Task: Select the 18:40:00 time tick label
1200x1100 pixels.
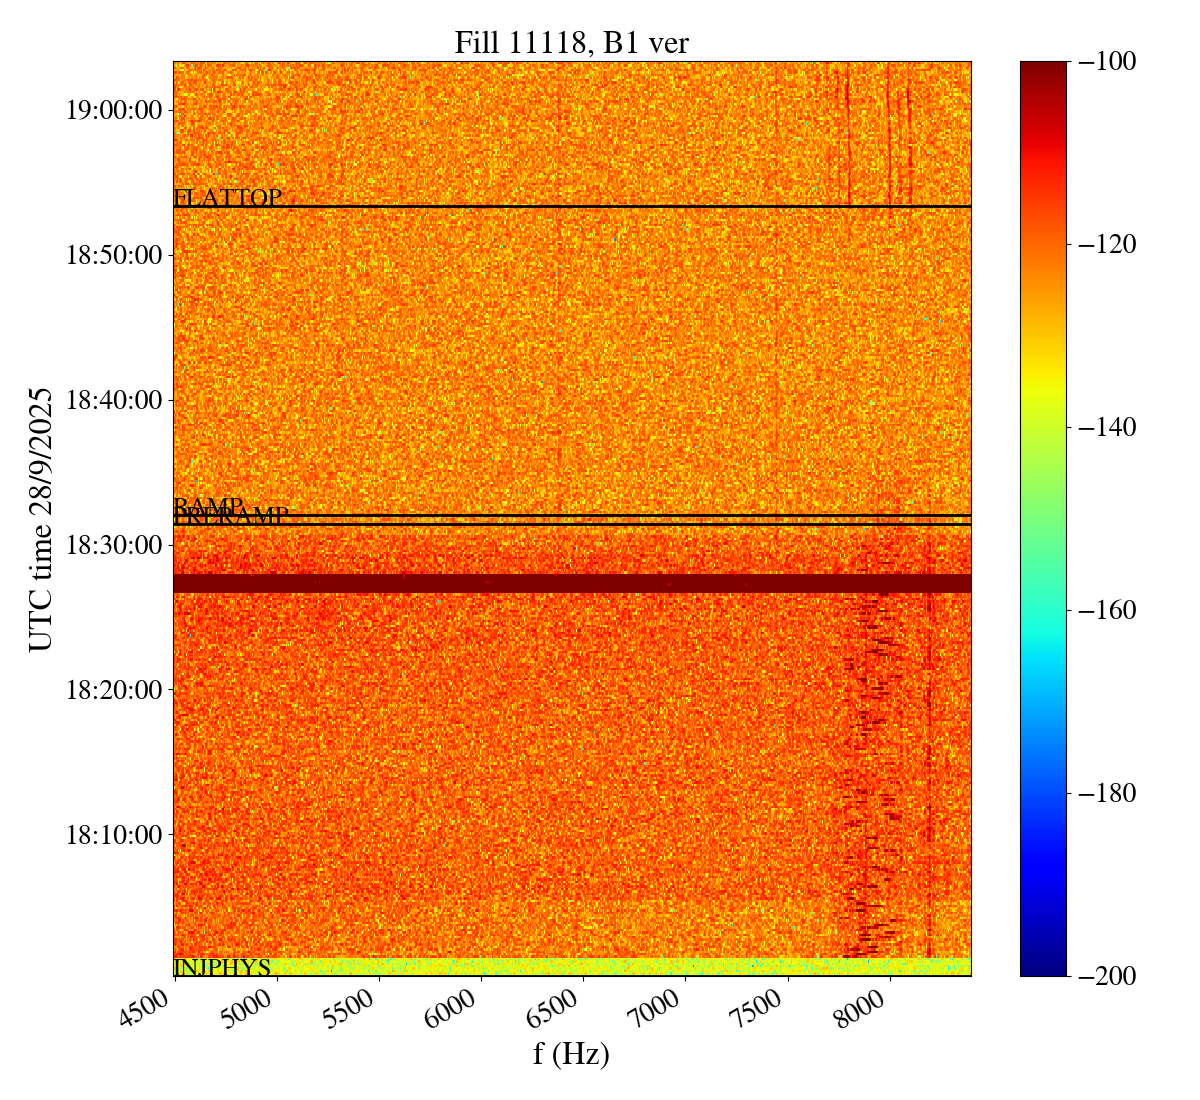Action: coord(113,400)
